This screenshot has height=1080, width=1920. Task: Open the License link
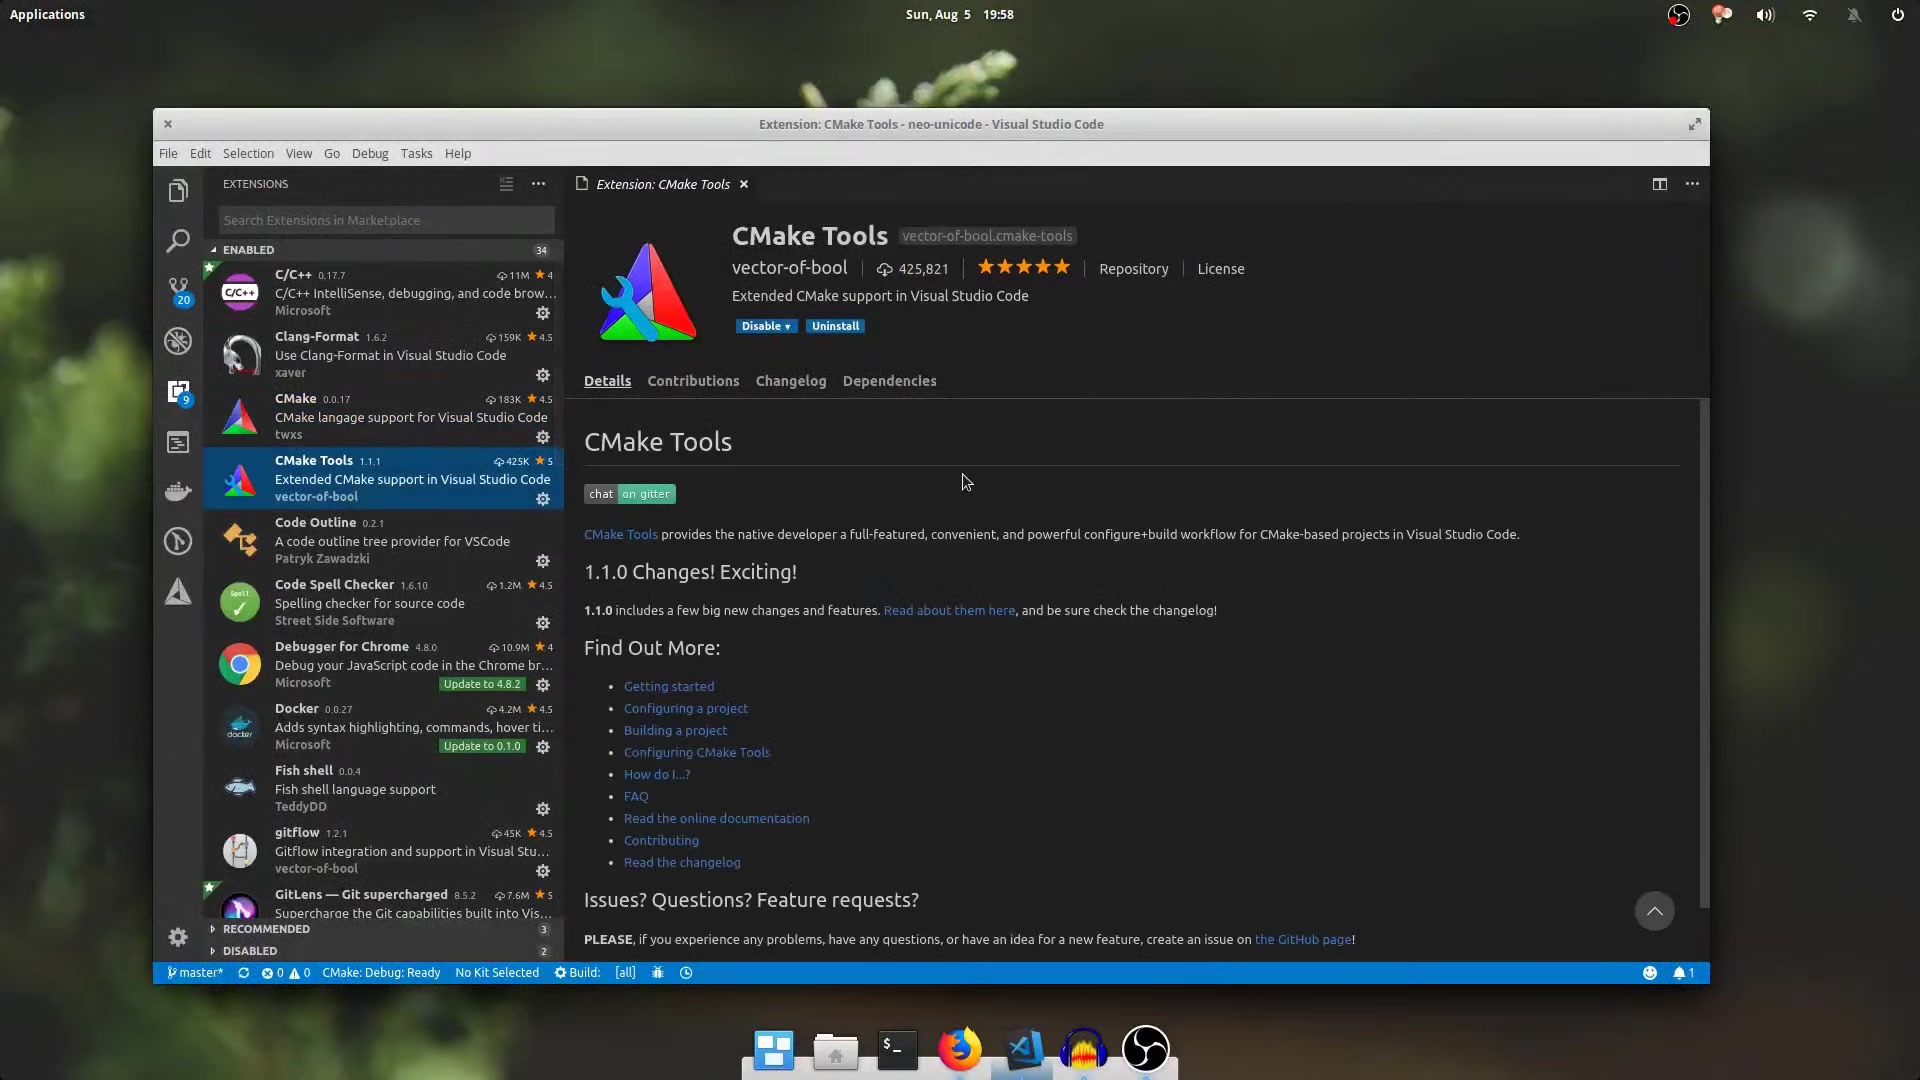click(x=1221, y=269)
